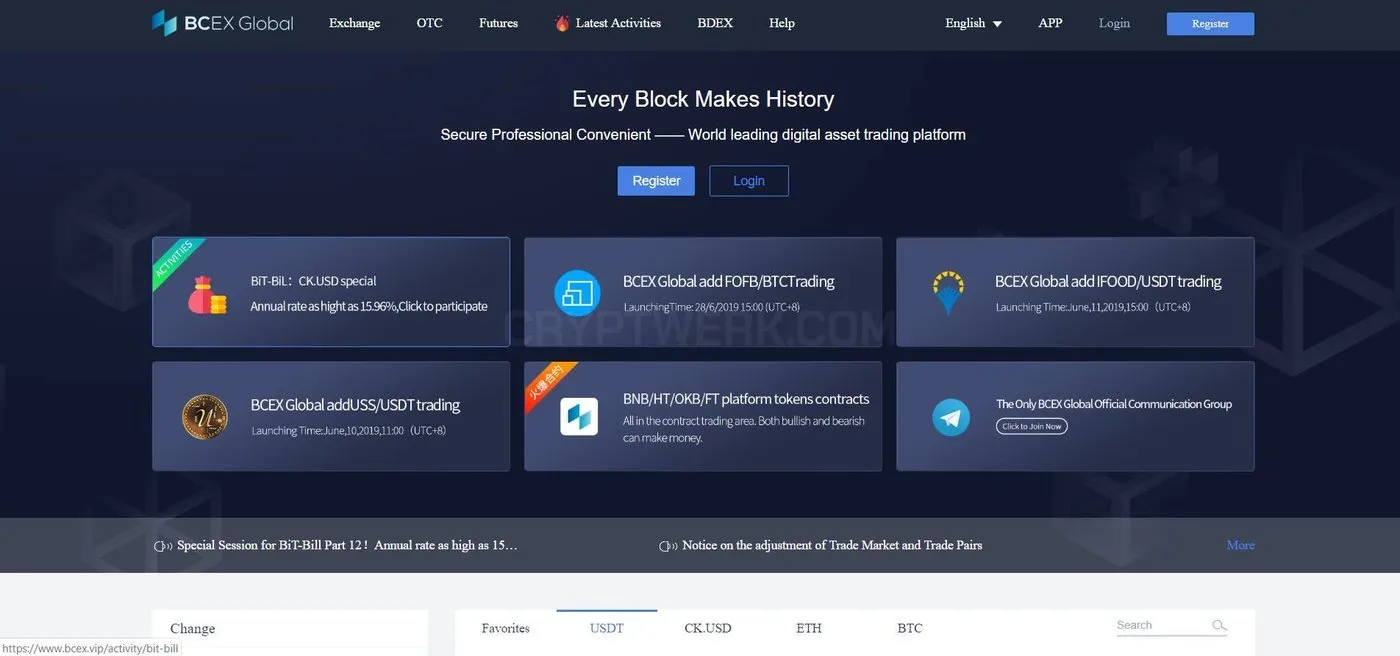Click the flame icon beside Latest Activities

click(562, 23)
